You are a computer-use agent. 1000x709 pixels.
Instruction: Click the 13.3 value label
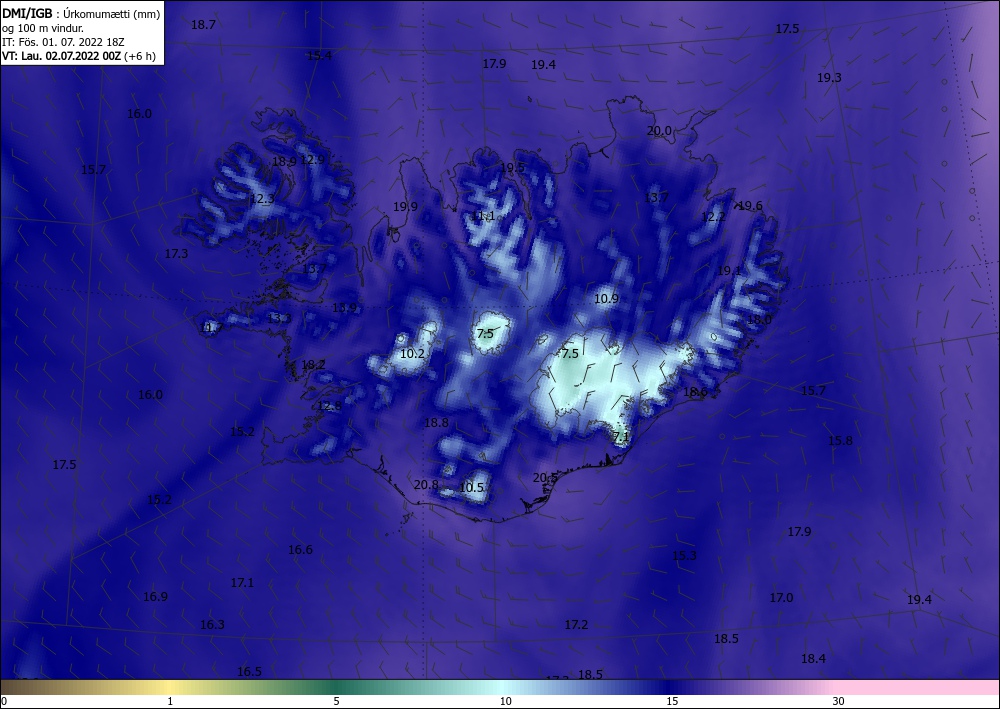pos(279,318)
